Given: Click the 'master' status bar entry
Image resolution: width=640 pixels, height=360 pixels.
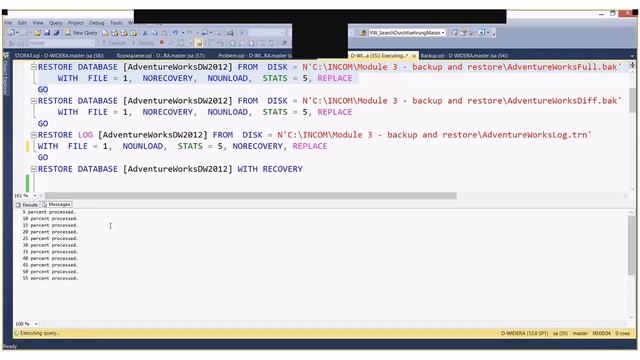Looking at the screenshot, I should coord(580,333).
